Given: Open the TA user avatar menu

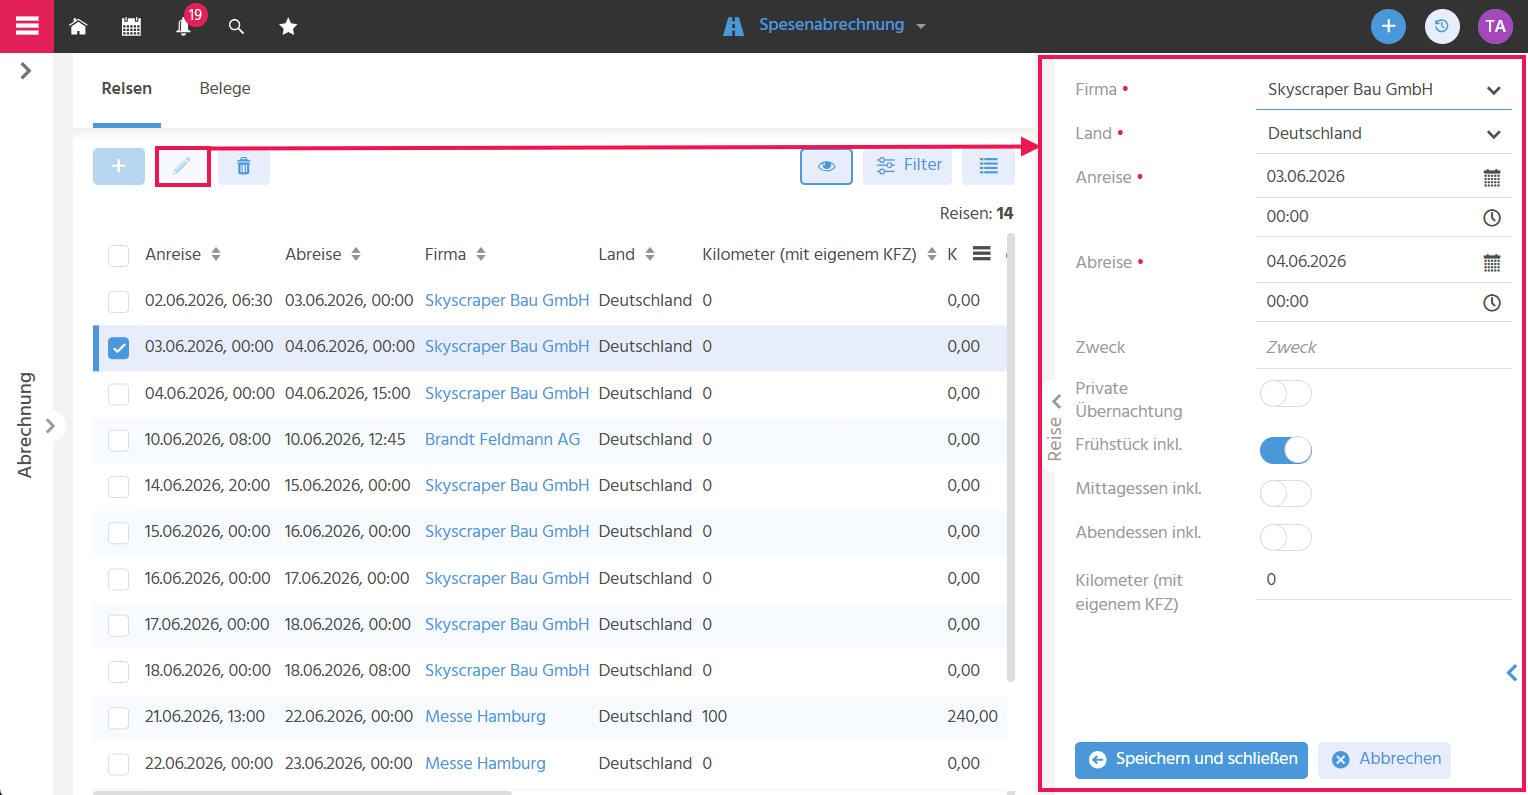Looking at the screenshot, I should (1495, 26).
